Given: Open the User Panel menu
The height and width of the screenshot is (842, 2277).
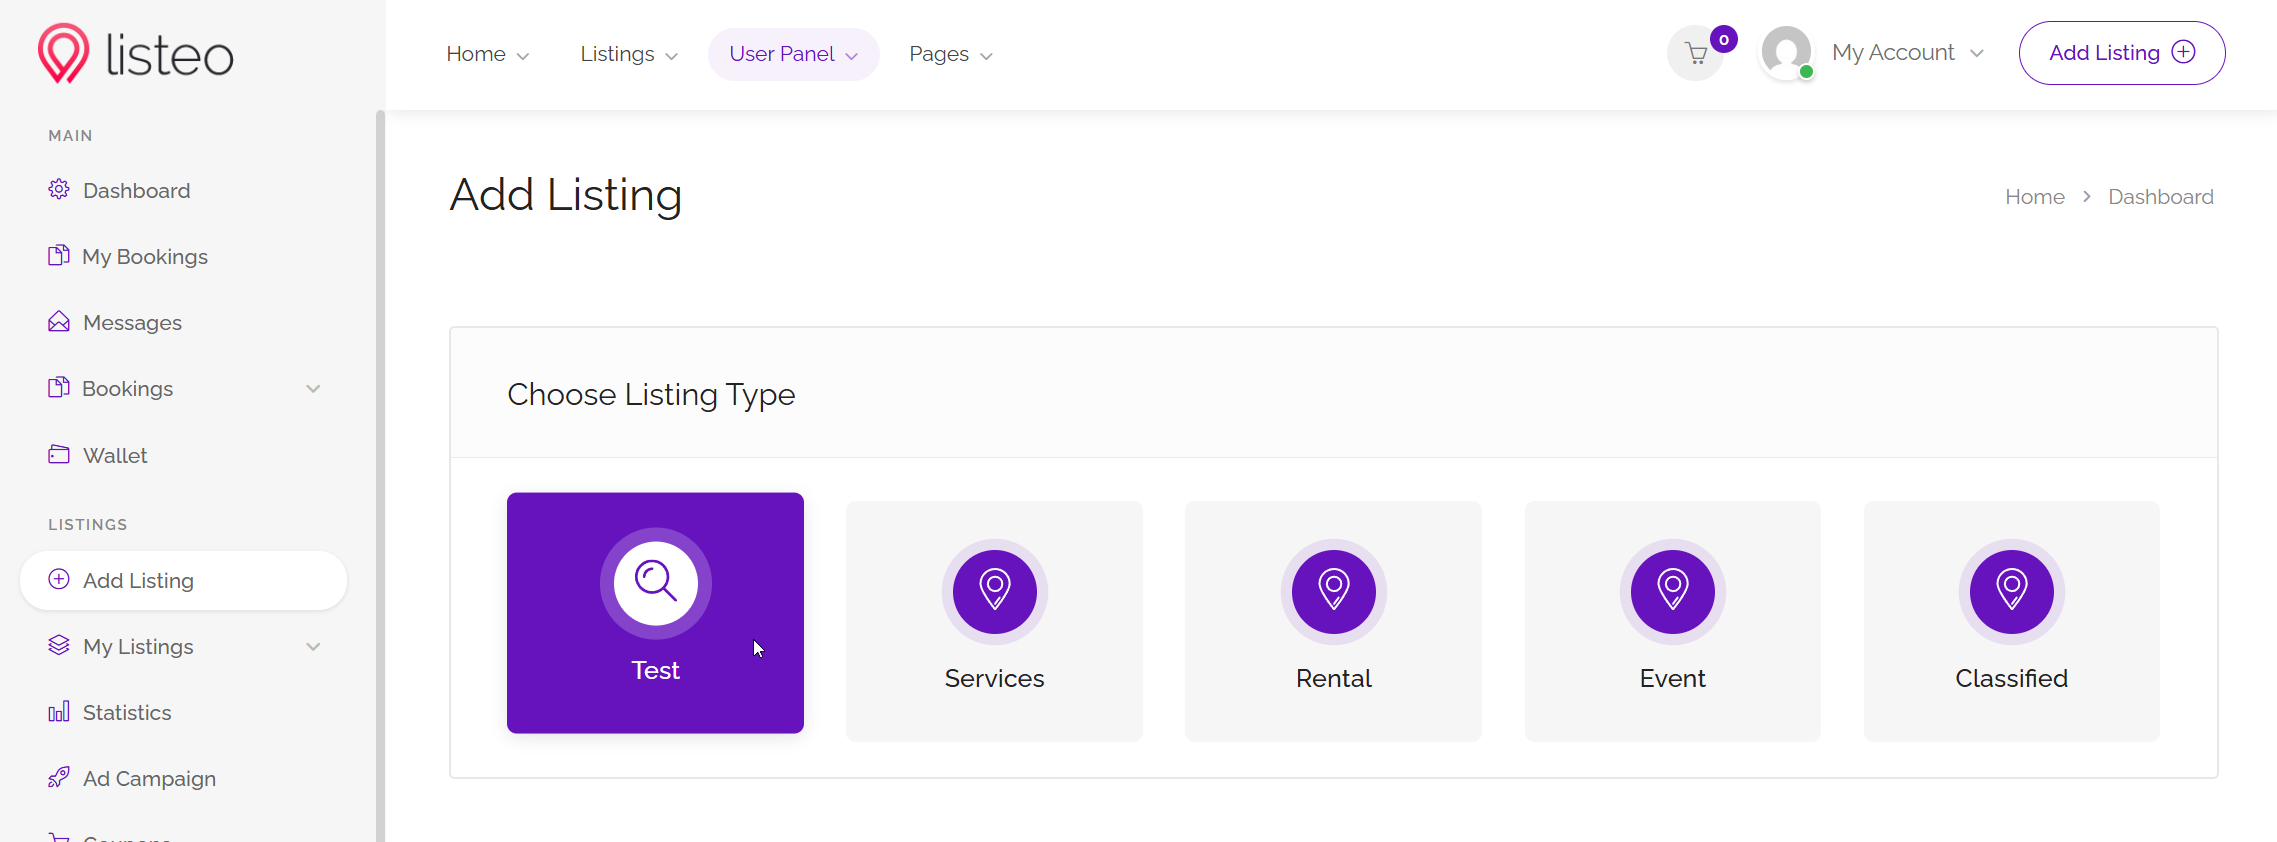Looking at the screenshot, I should point(793,54).
